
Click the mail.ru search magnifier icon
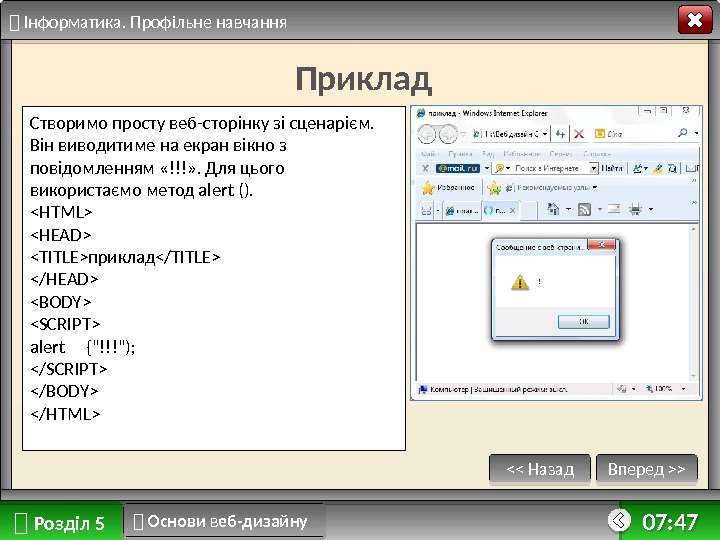[x=500, y=169]
